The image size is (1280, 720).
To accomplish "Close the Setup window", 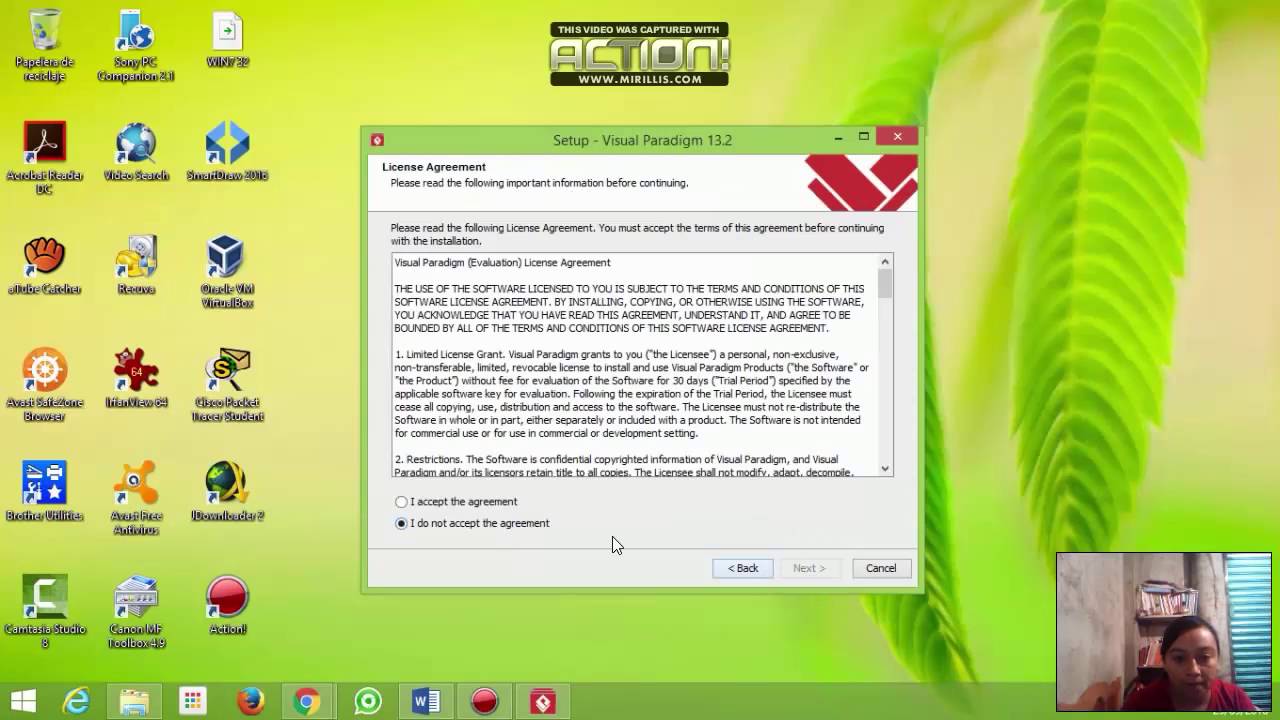I will point(897,137).
